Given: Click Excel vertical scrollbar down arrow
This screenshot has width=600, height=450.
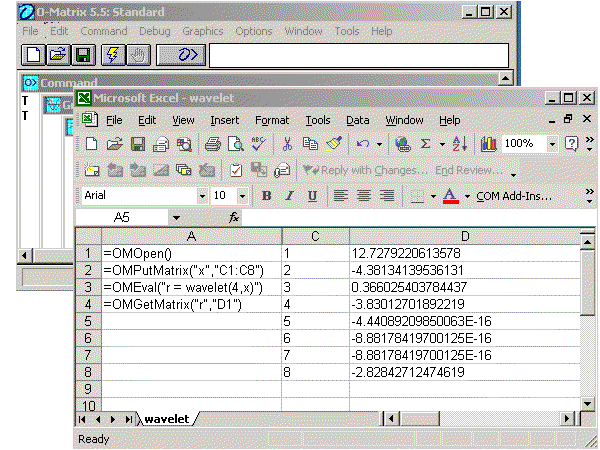Looking at the screenshot, I should pyautogui.click(x=587, y=403).
